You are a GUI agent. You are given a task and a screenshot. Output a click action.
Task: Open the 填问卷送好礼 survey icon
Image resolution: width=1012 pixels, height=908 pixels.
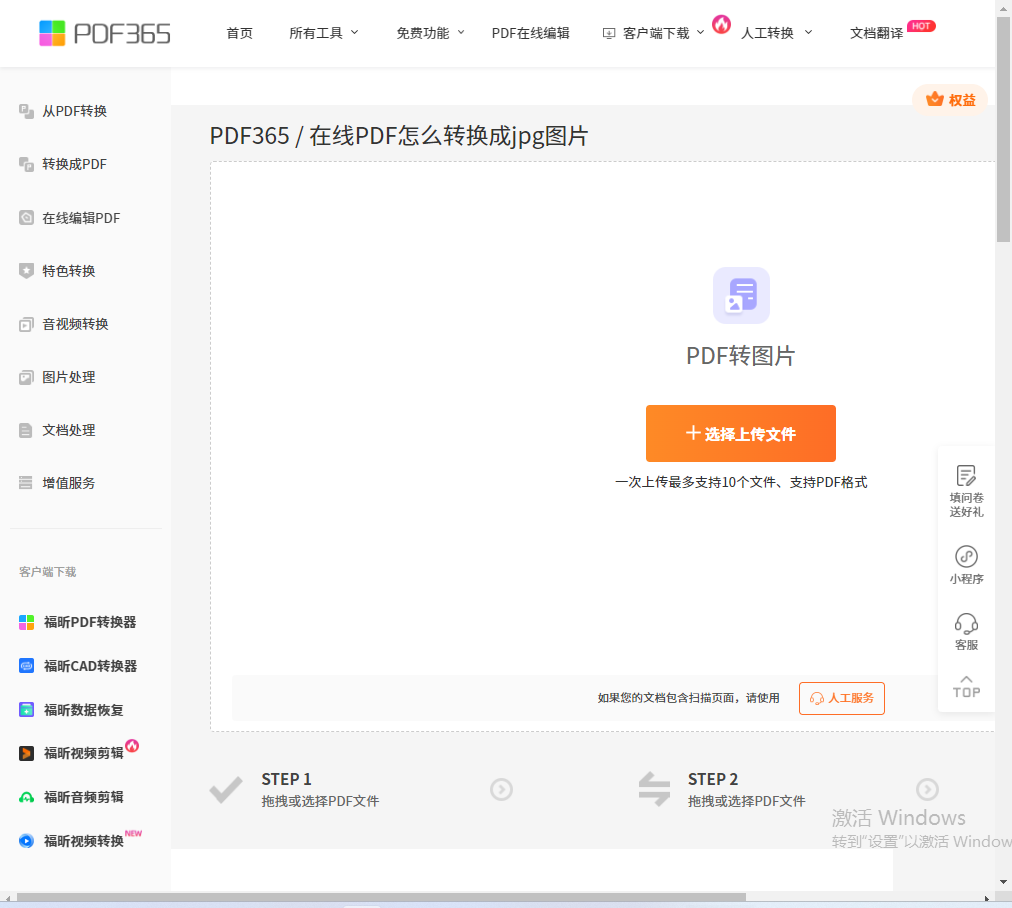[x=966, y=476]
